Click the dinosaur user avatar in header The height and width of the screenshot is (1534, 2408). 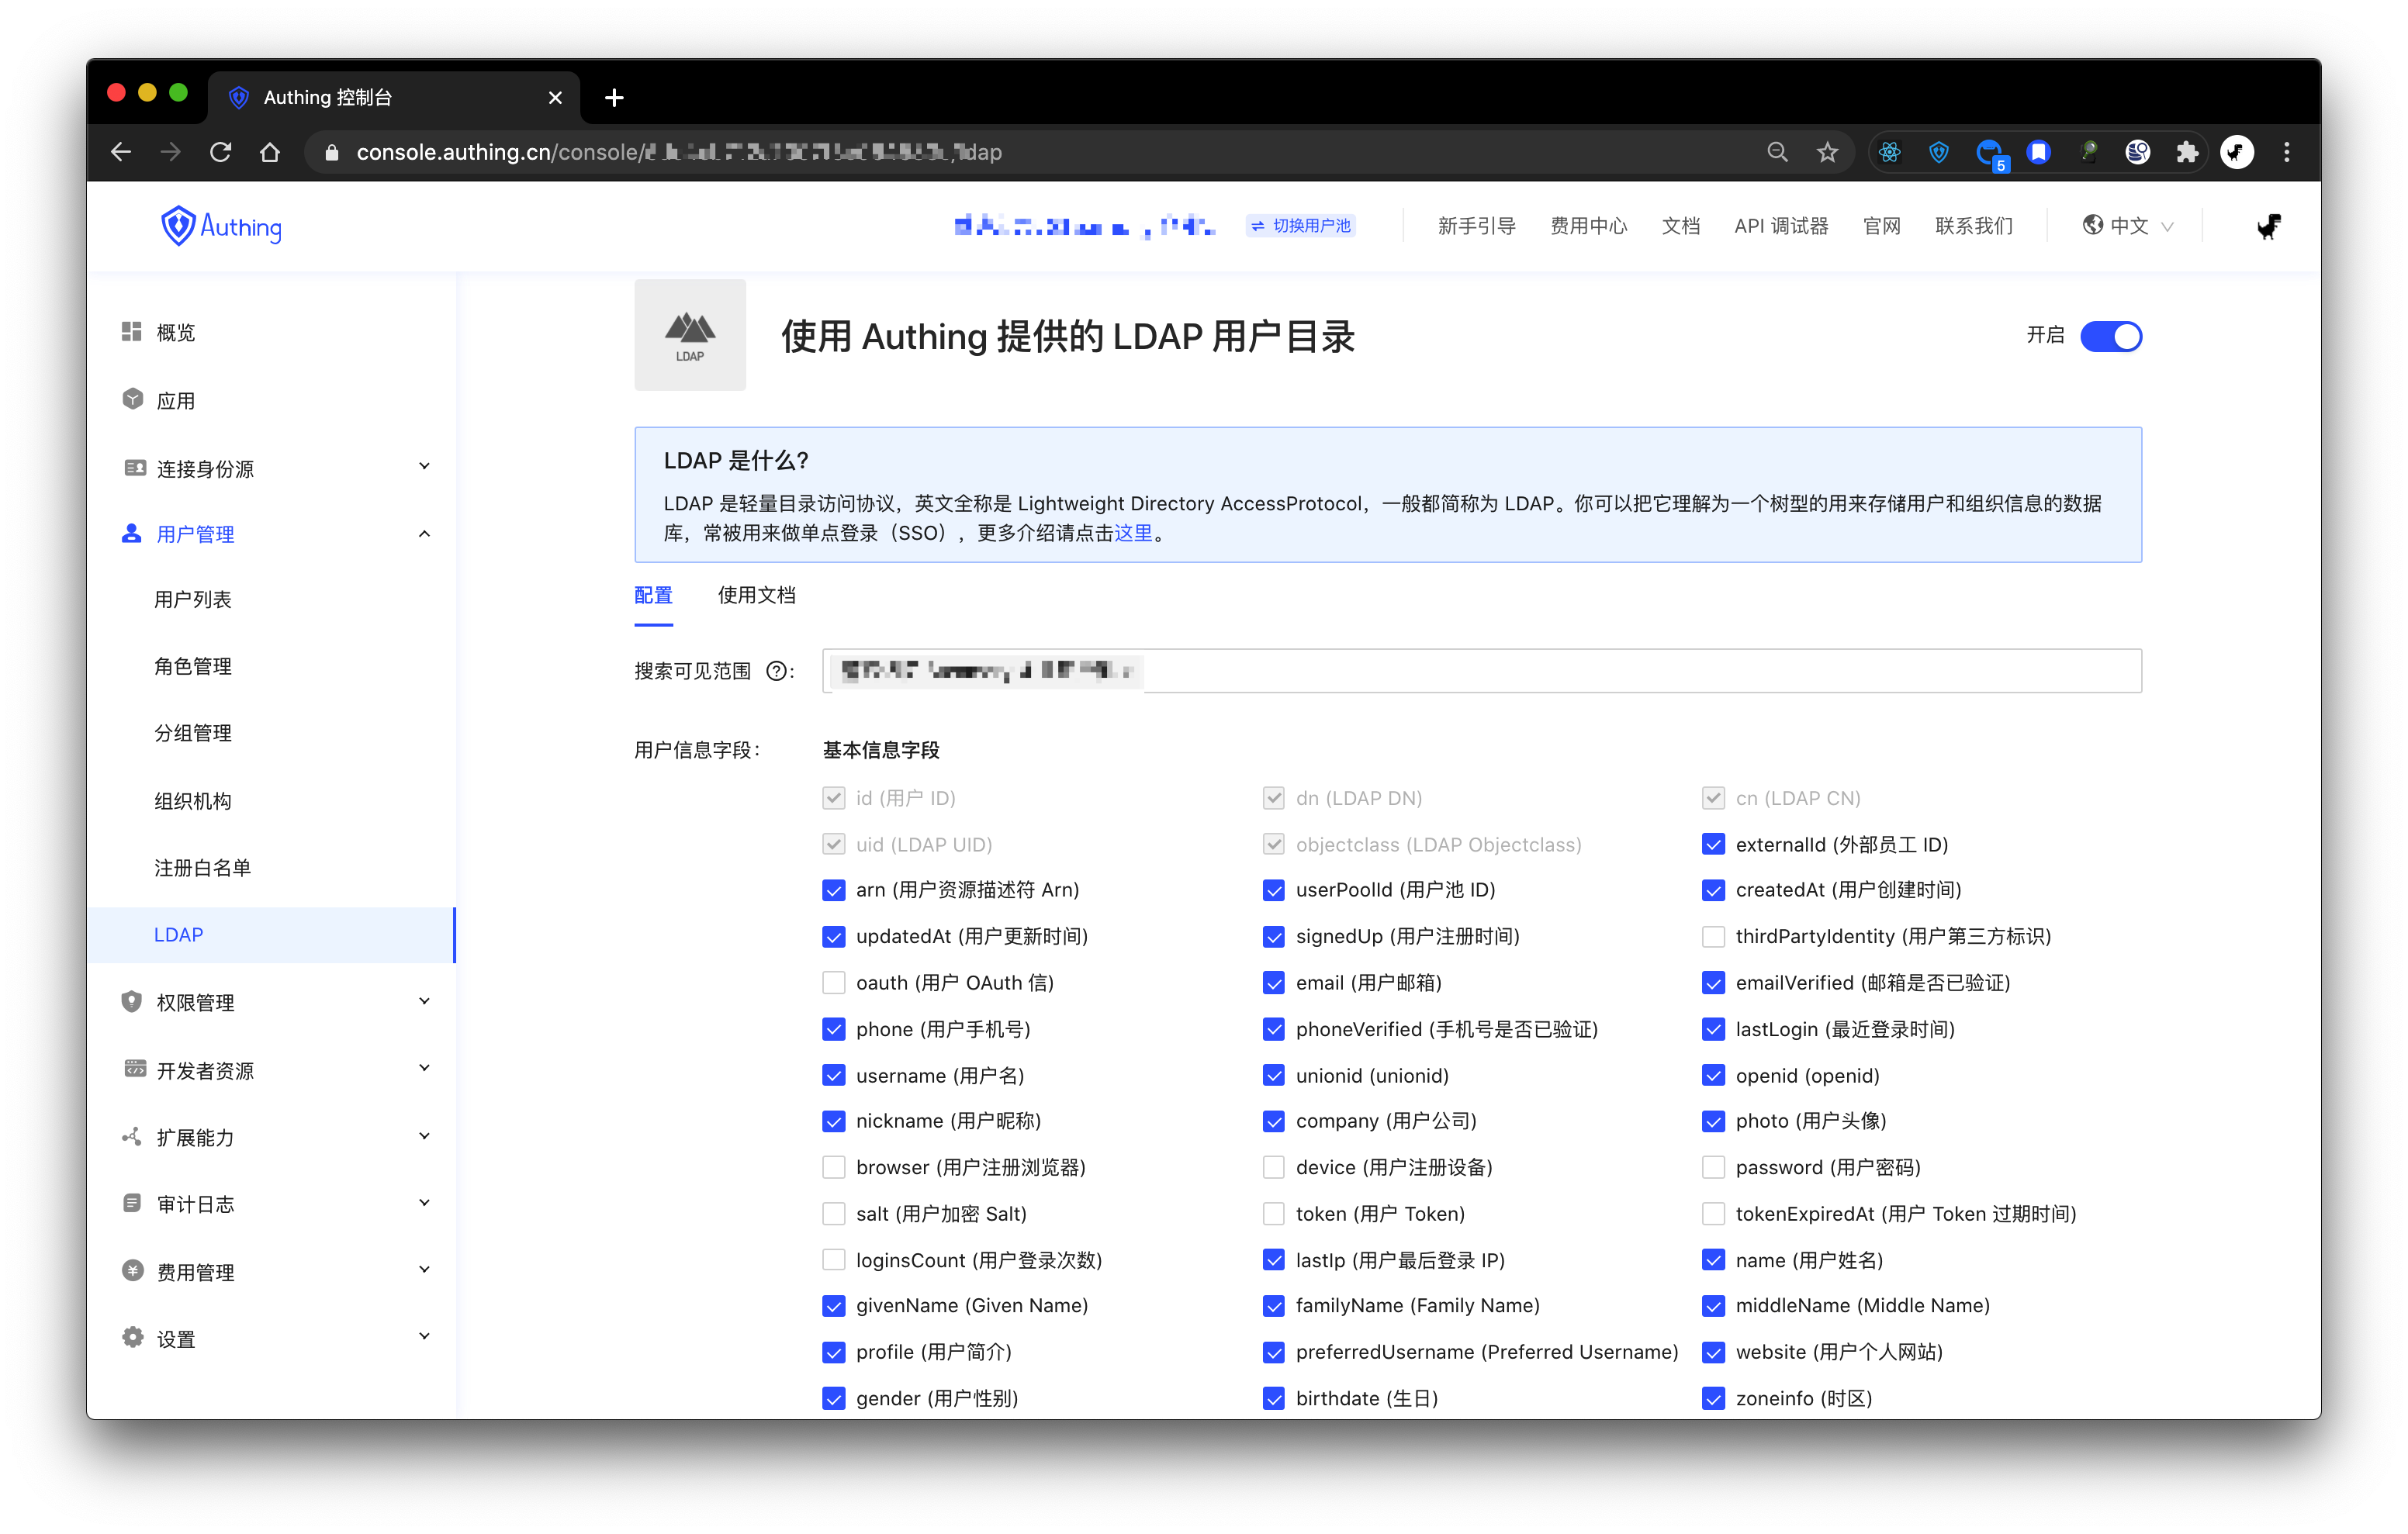click(2268, 226)
